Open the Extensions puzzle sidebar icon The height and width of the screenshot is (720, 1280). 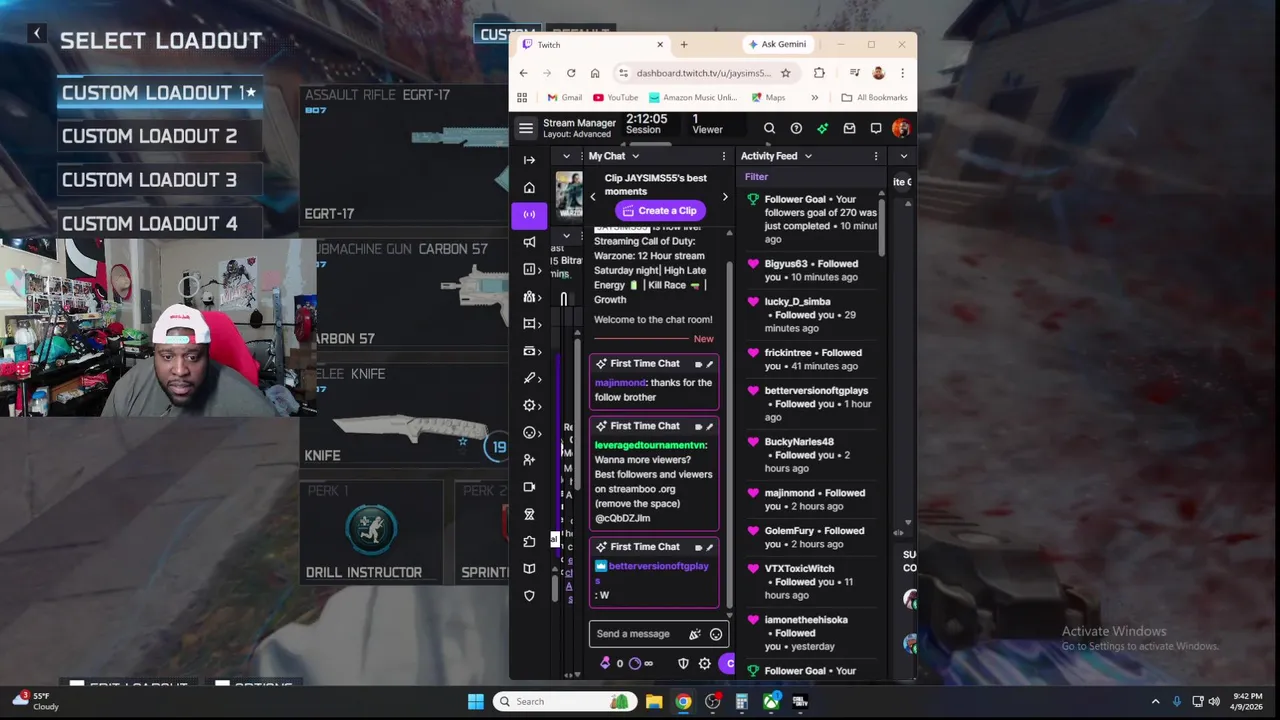pyautogui.click(x=529, y=541)
